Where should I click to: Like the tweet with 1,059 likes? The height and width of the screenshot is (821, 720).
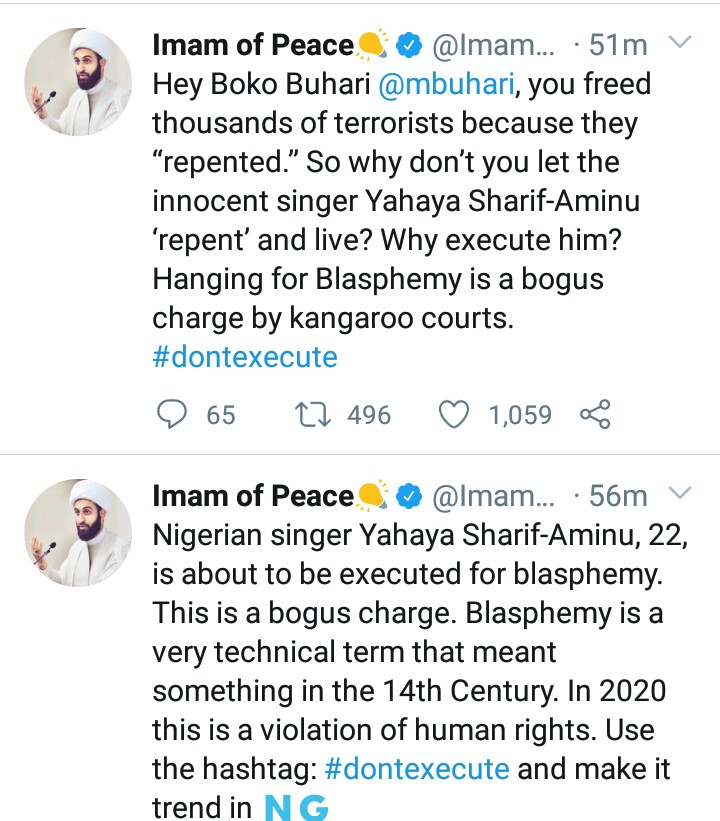tap(456, 414)
